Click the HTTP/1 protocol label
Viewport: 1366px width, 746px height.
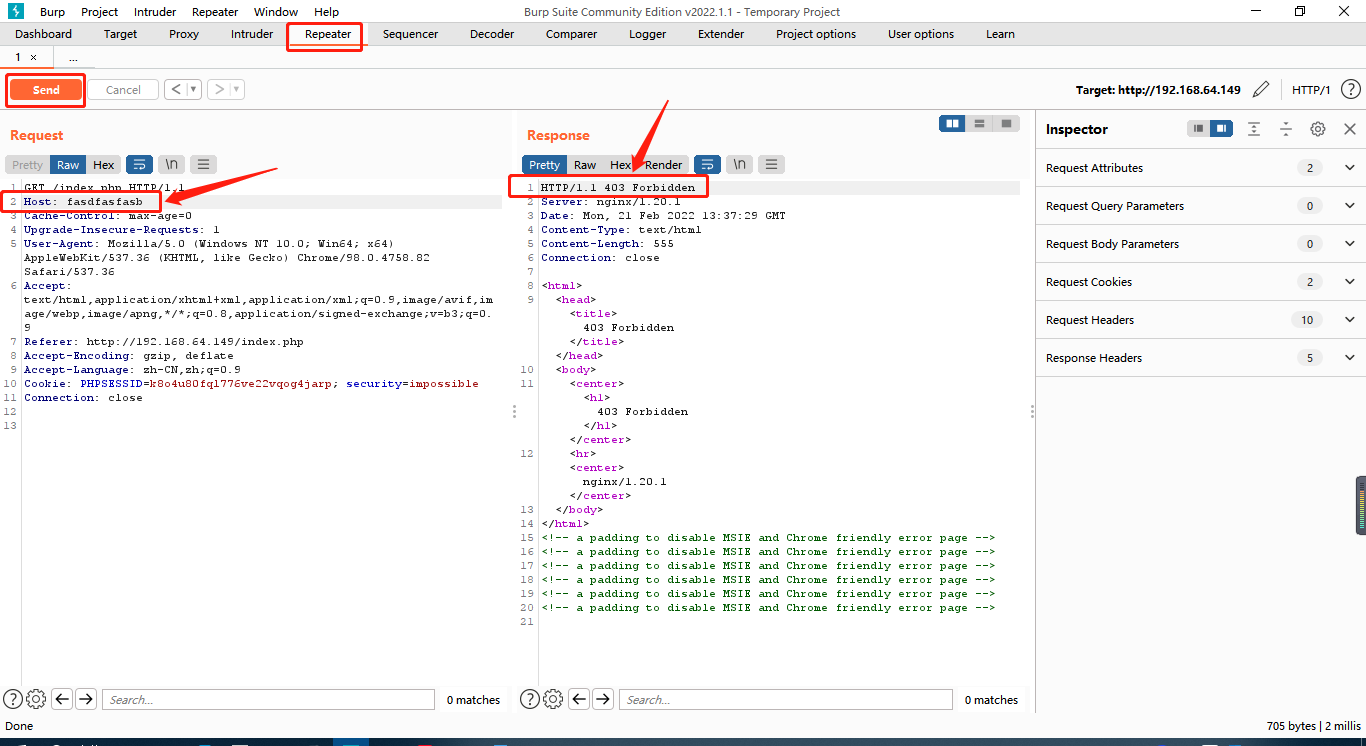1311,90
